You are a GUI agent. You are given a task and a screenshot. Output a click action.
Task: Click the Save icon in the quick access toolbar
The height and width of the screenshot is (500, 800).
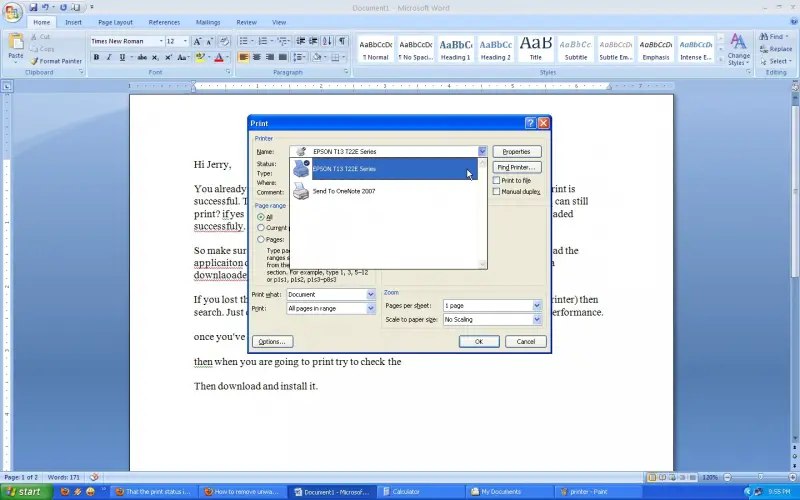[x=33, y=7]
